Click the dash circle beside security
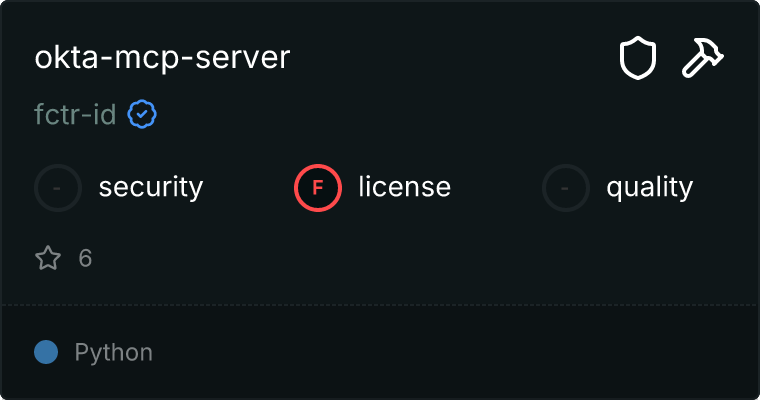The image size is (760, 400). [x=58, y=187]
